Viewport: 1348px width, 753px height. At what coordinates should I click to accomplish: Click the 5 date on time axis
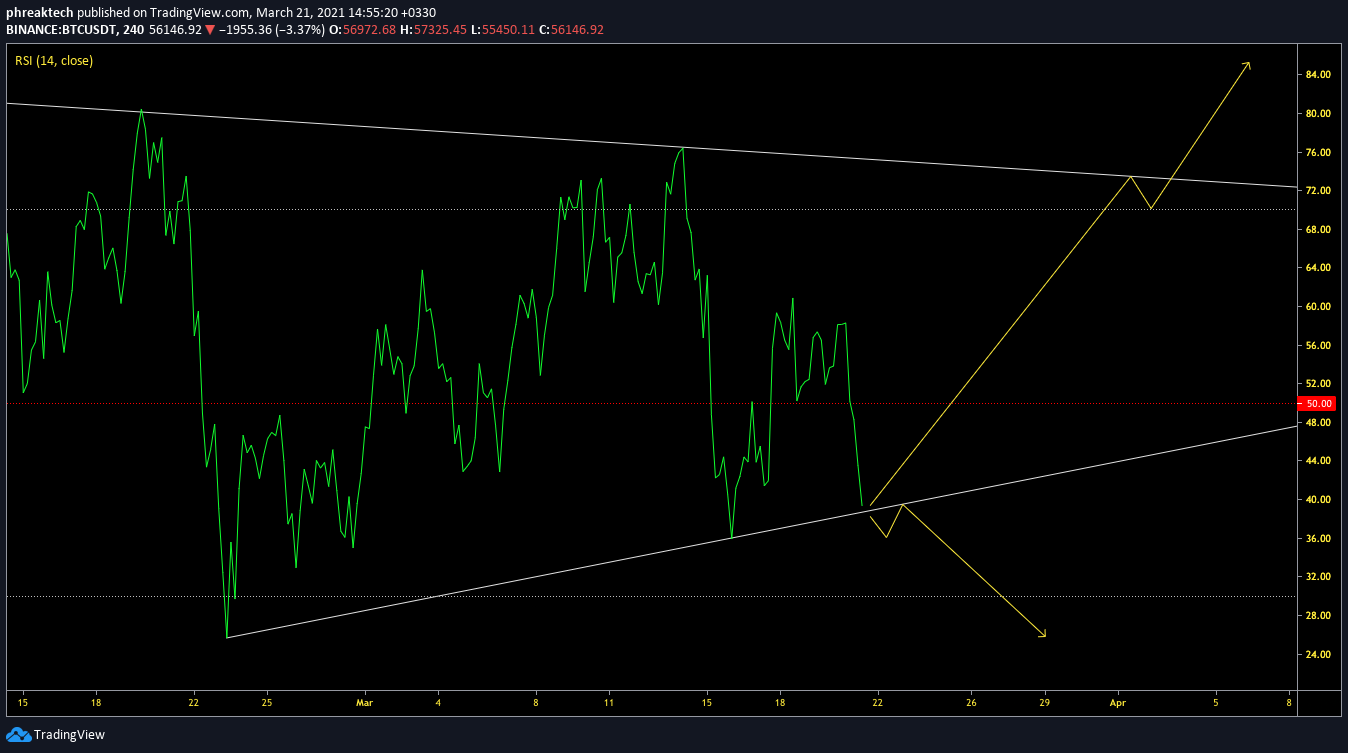pyautogui.click(x=1217, y=702)
